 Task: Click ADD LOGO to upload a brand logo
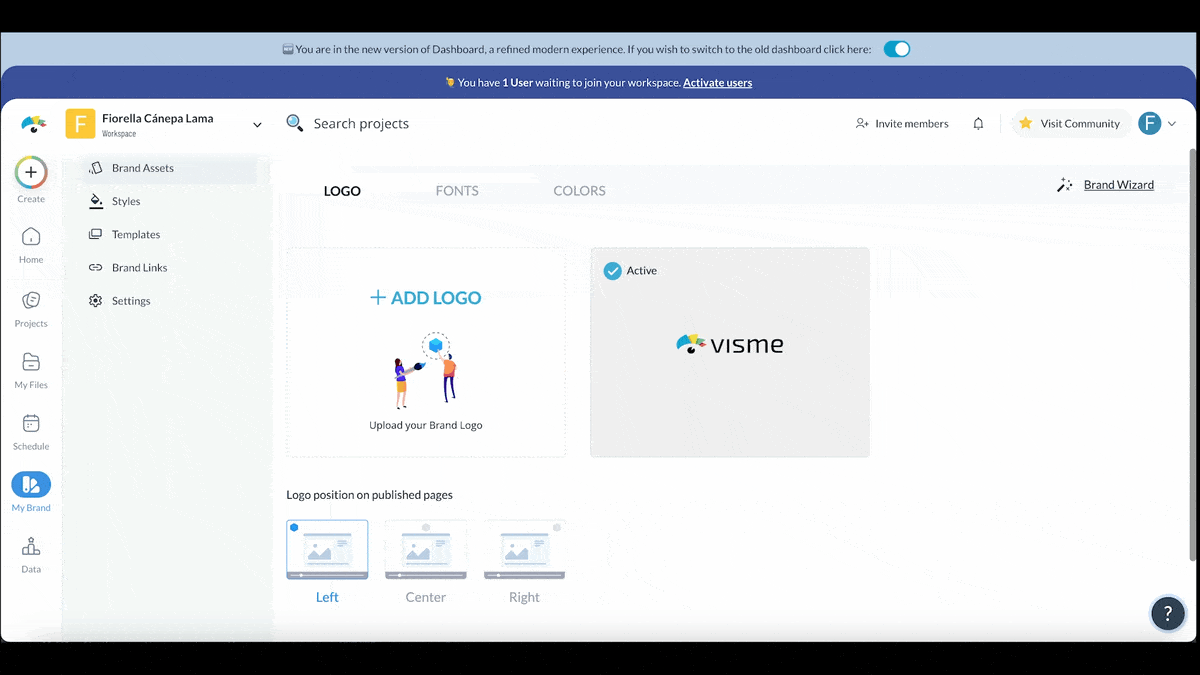tap(426, 297)
